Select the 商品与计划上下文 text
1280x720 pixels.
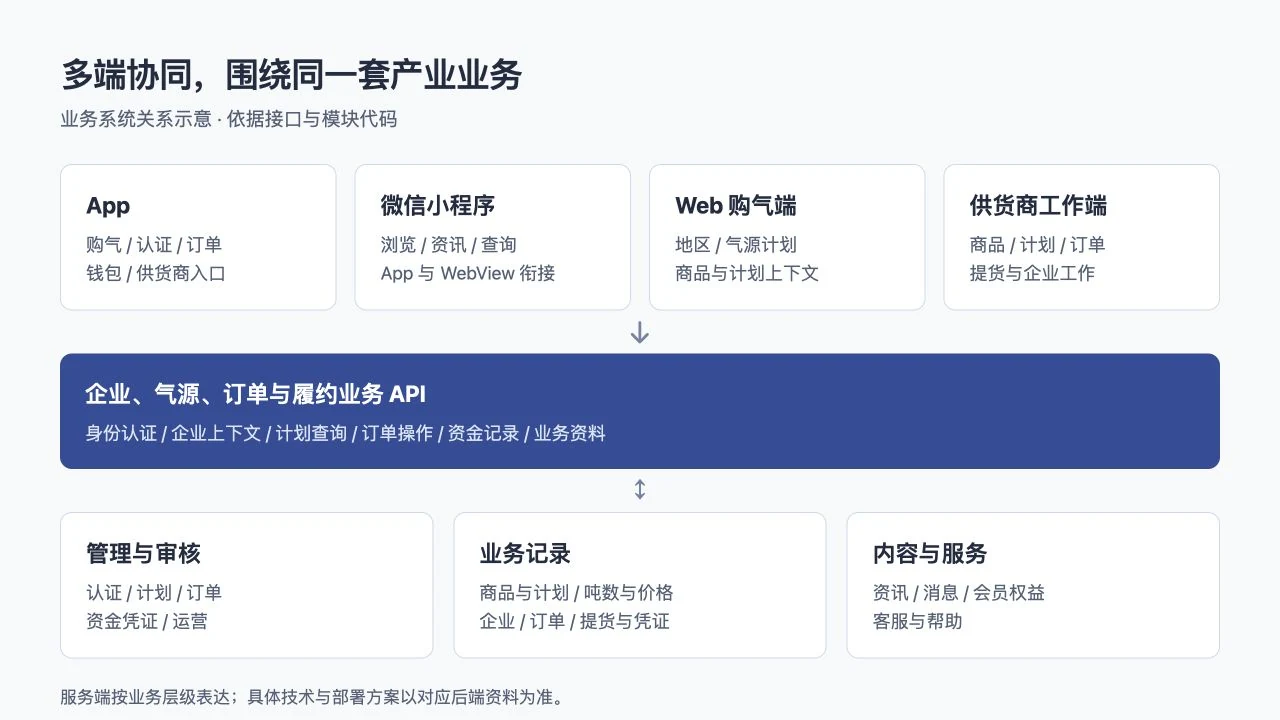coord(747,273)
